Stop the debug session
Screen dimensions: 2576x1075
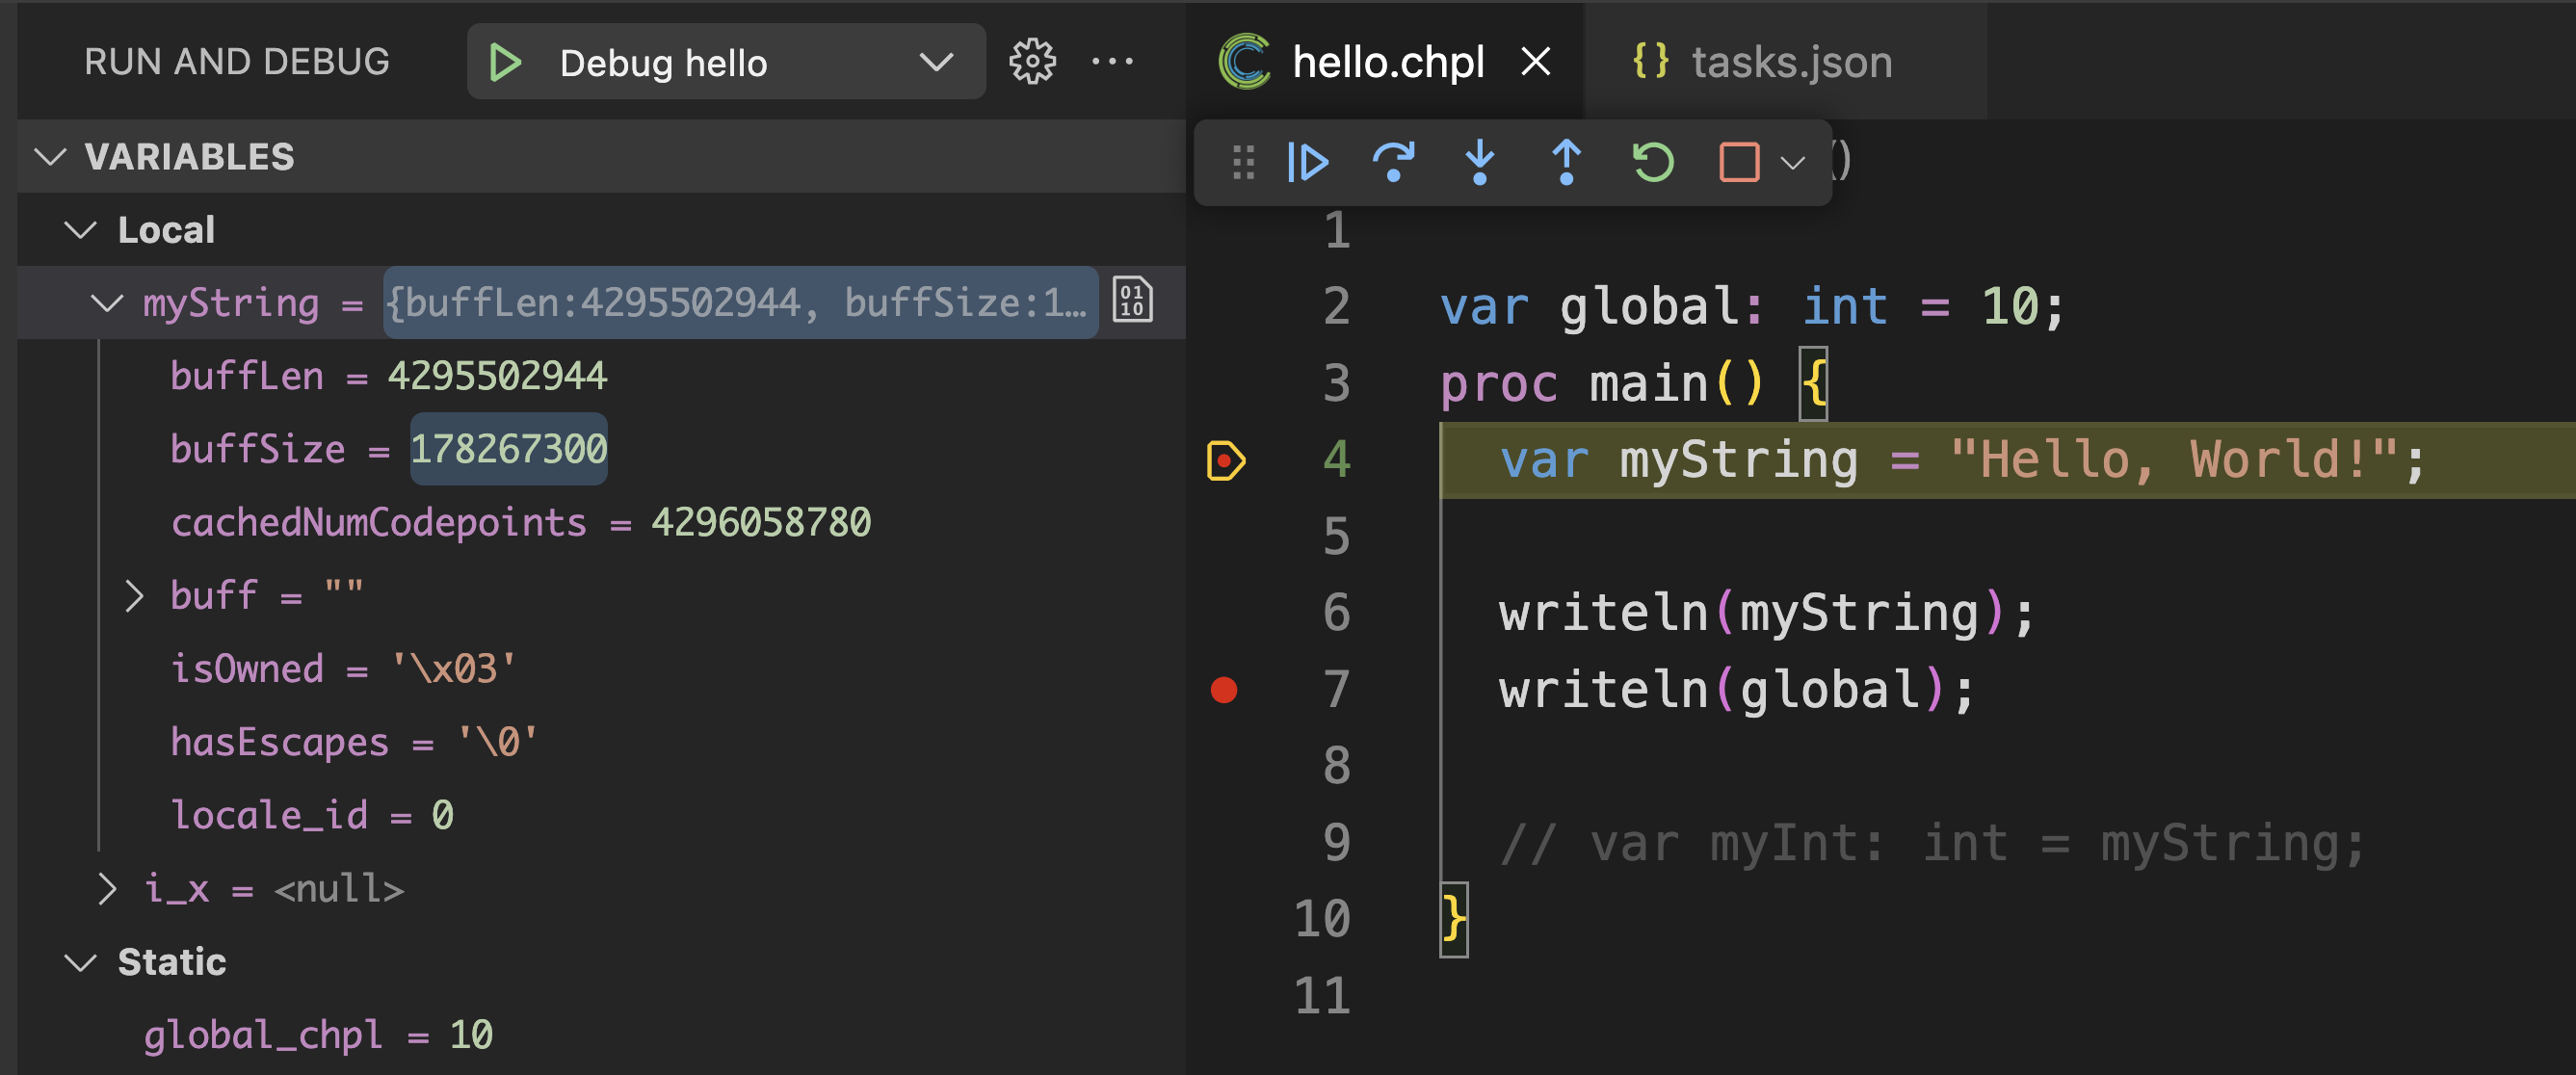coord(1739,162)
